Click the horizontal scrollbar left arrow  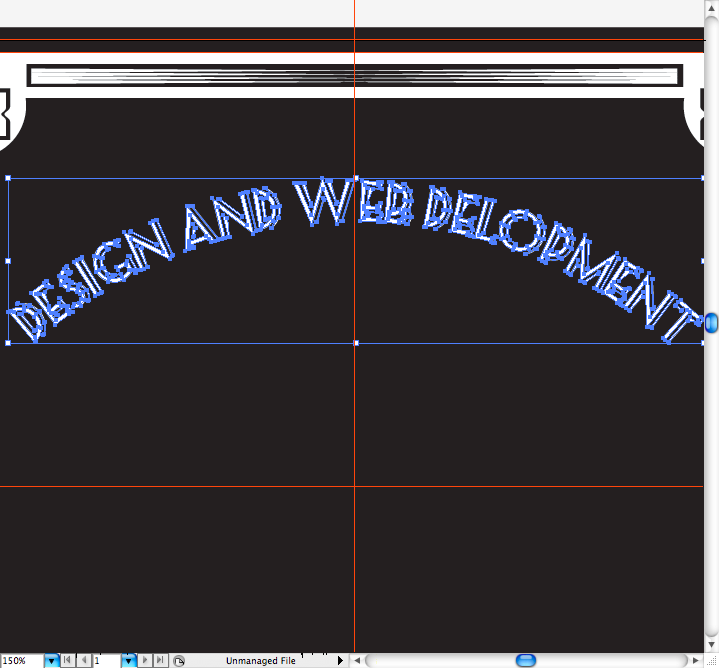click(357, 660)
